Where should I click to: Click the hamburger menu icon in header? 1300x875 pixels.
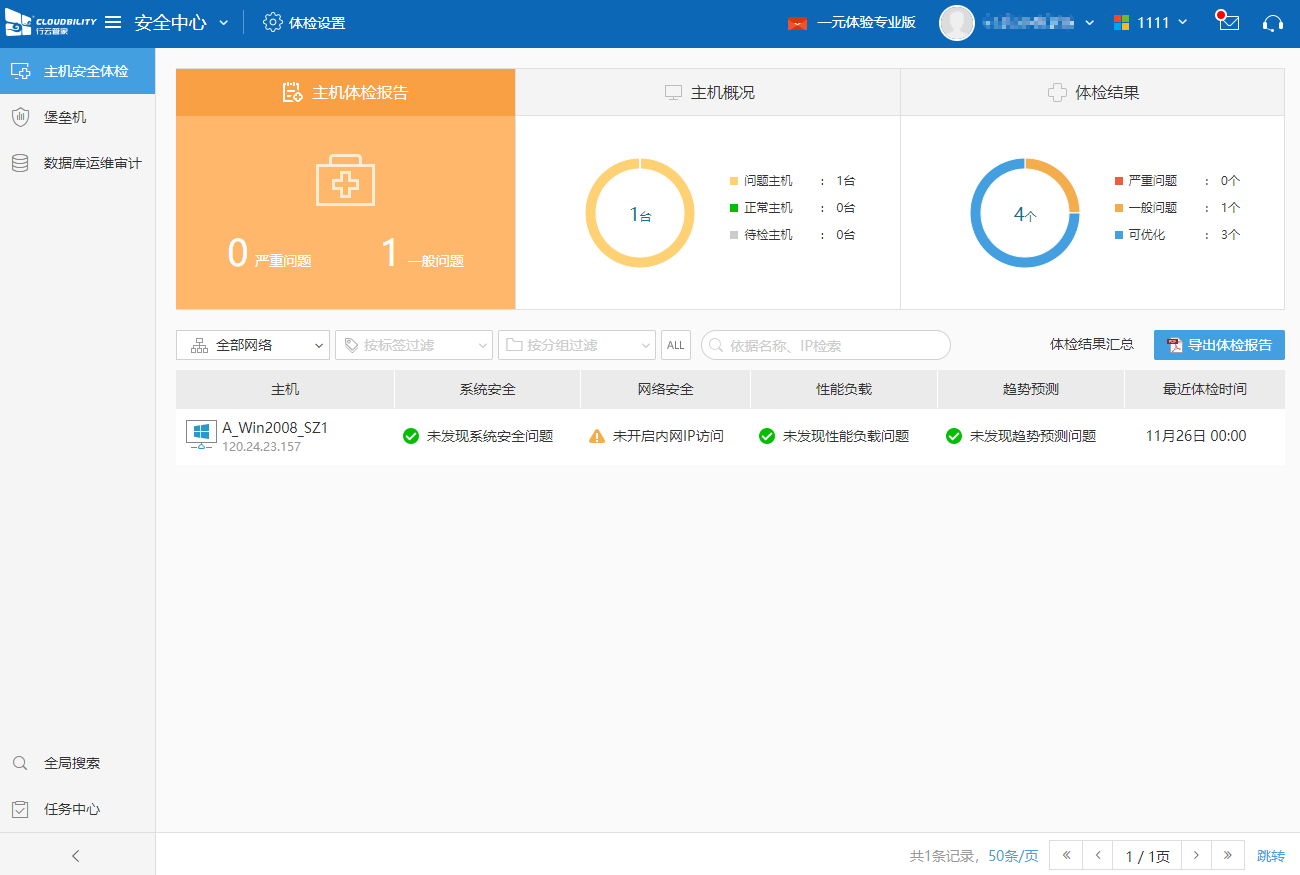pos(113,22)
